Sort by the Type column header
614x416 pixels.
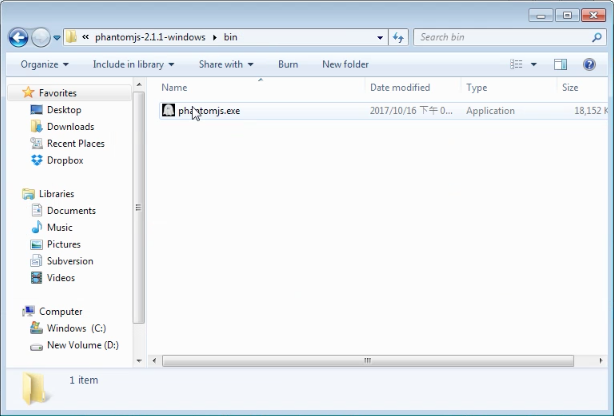coord(477,87)
